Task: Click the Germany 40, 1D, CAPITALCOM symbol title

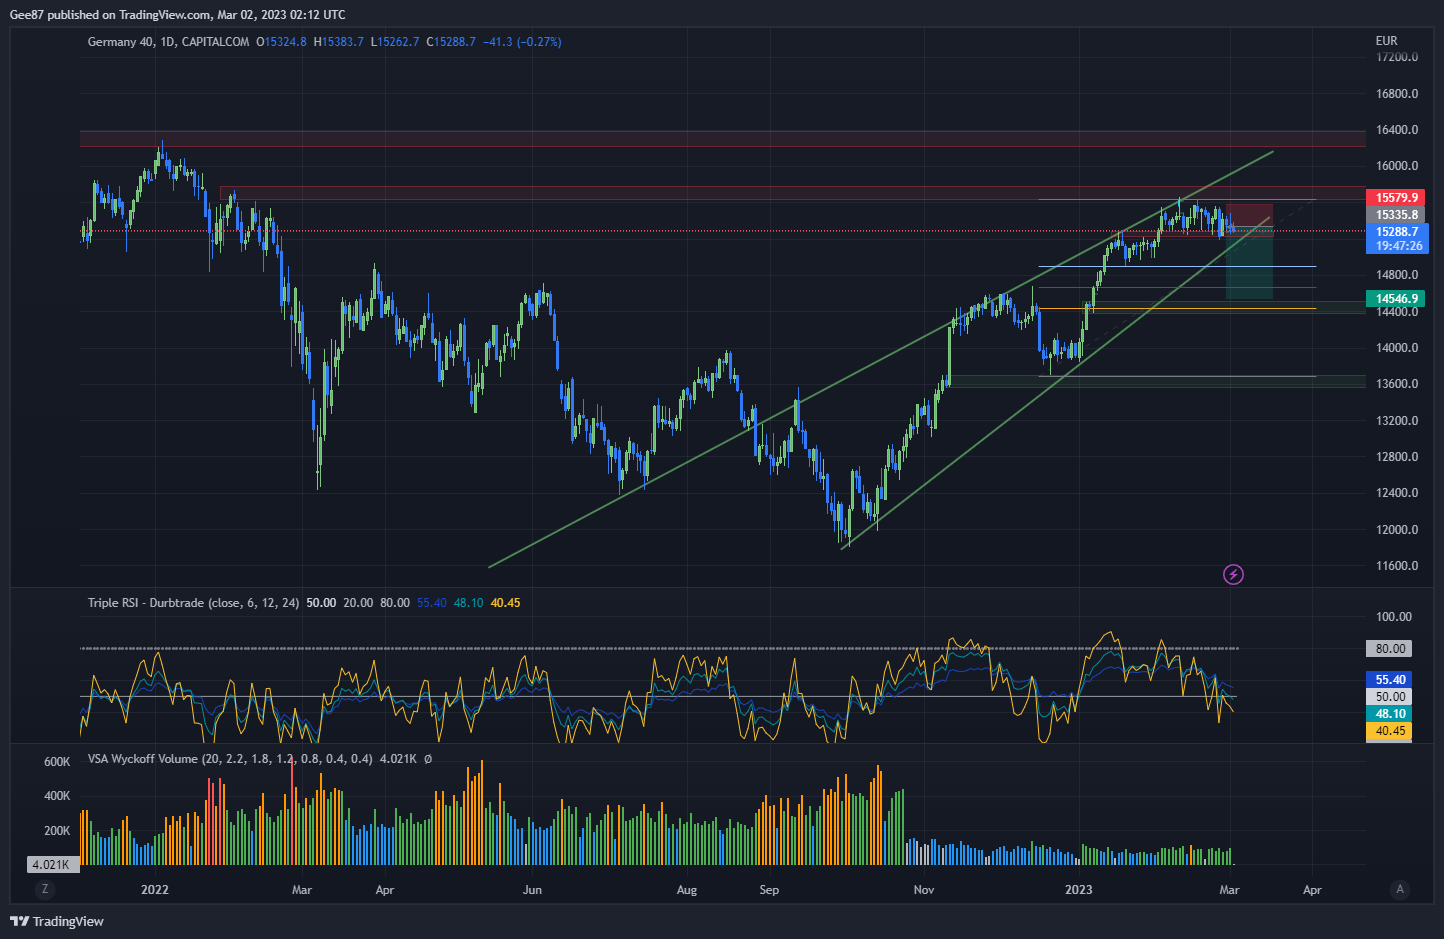Action: tap(168, 42)
